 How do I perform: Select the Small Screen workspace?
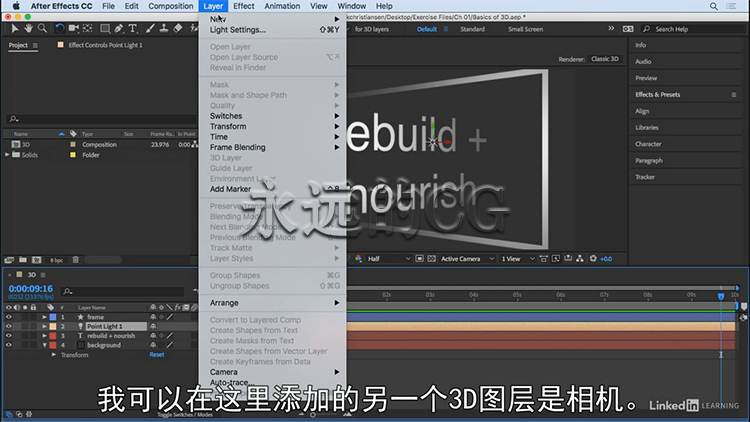tap(525, 29)
